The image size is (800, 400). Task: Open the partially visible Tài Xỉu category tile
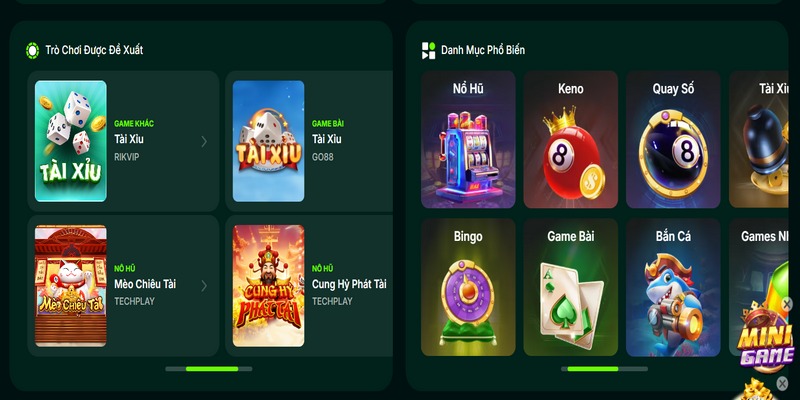point(759,139)
